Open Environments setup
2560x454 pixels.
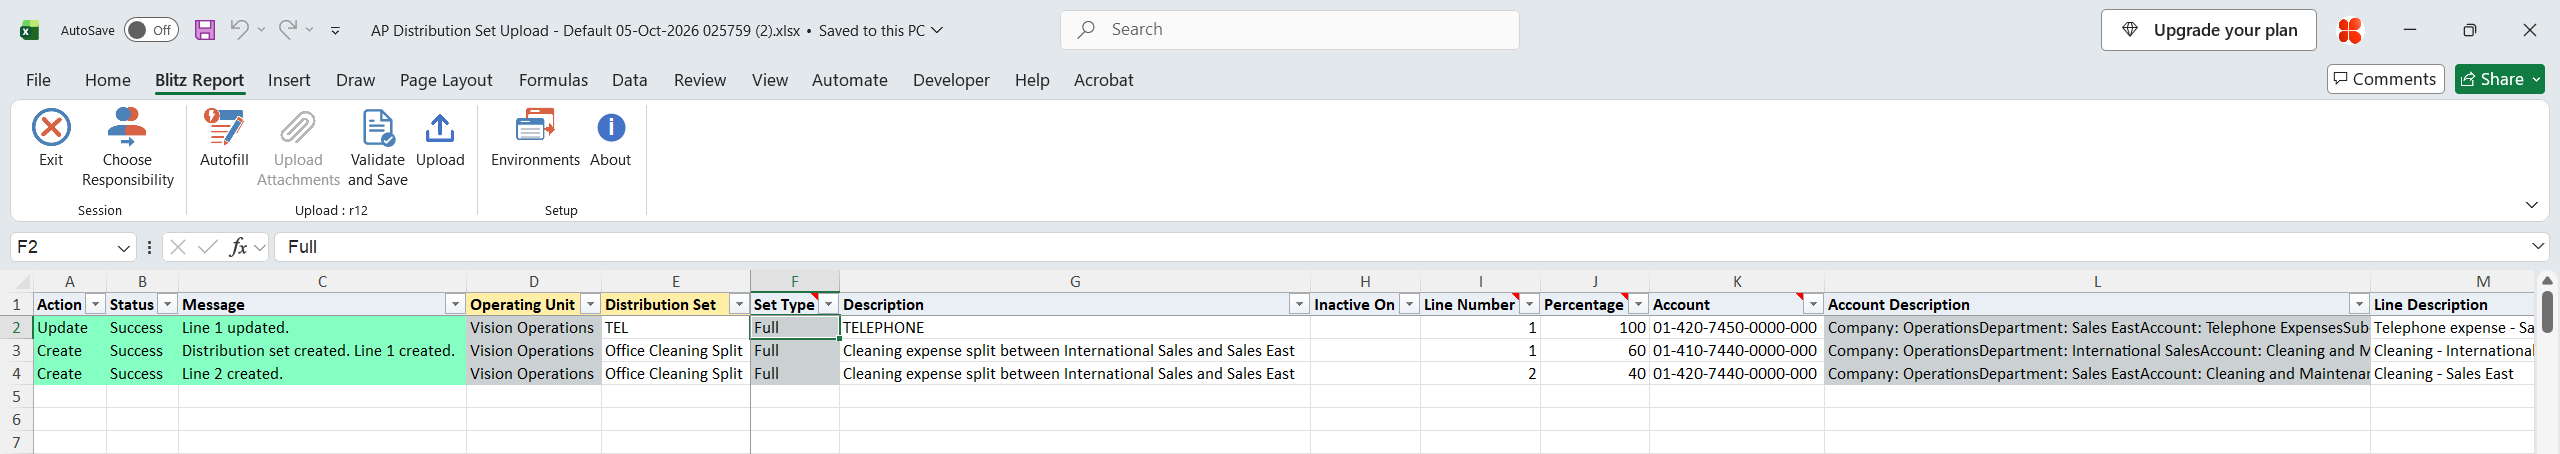(x=535, y=138)
